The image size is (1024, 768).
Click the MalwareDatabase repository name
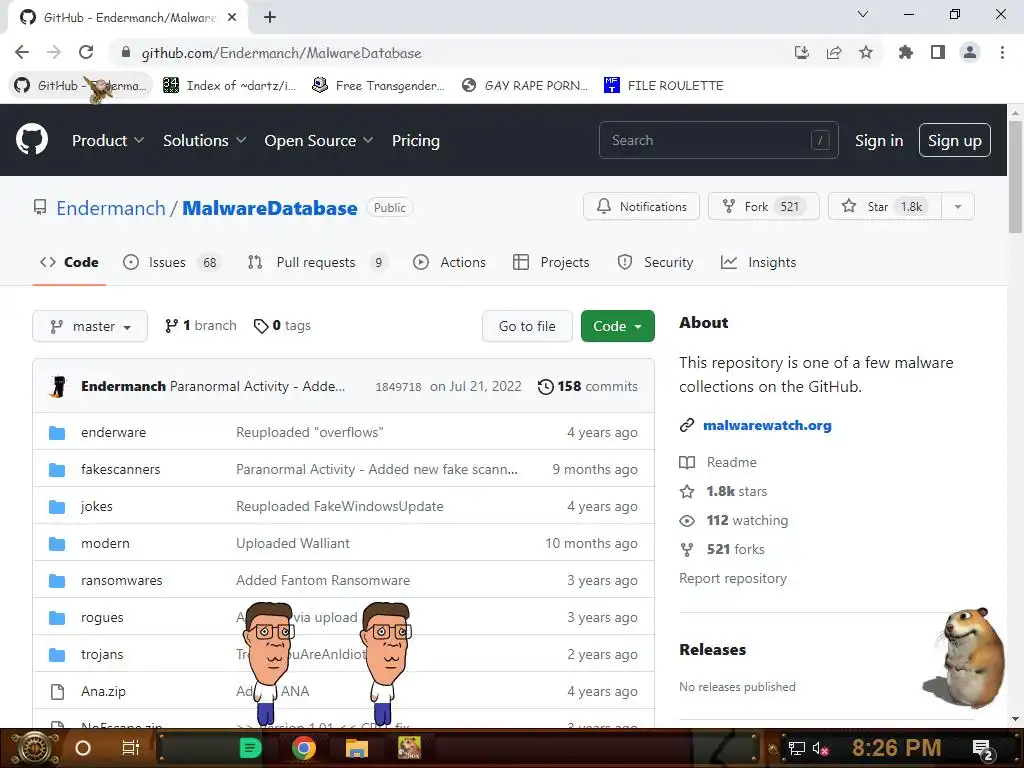[270, 208]
